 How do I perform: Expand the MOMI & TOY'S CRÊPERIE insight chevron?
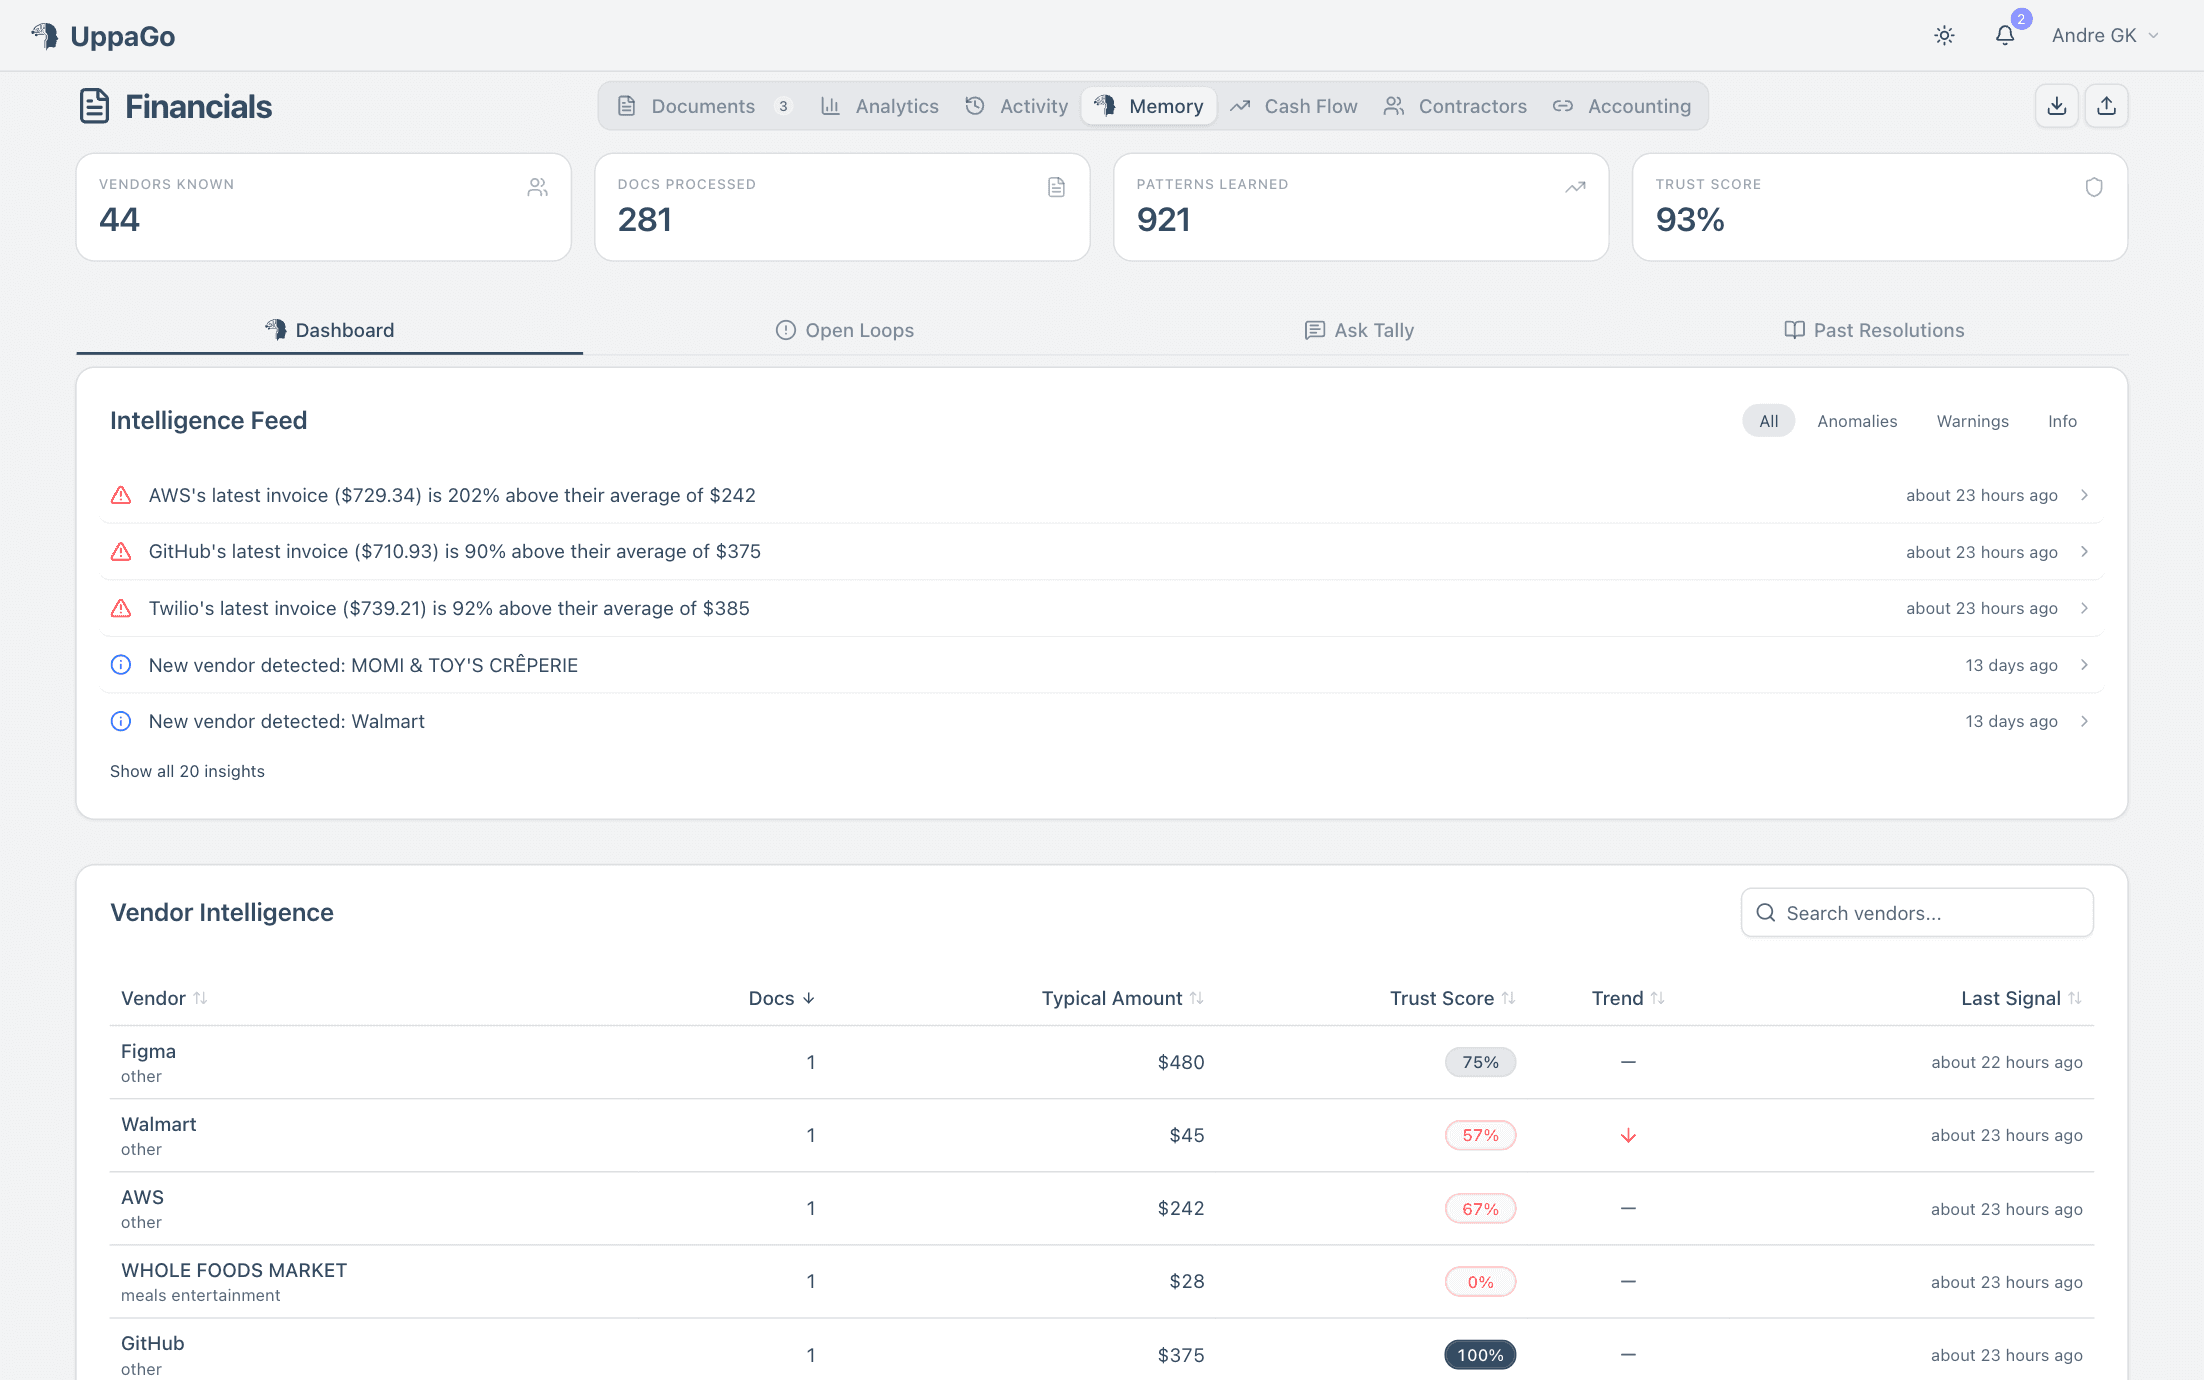2084,665
